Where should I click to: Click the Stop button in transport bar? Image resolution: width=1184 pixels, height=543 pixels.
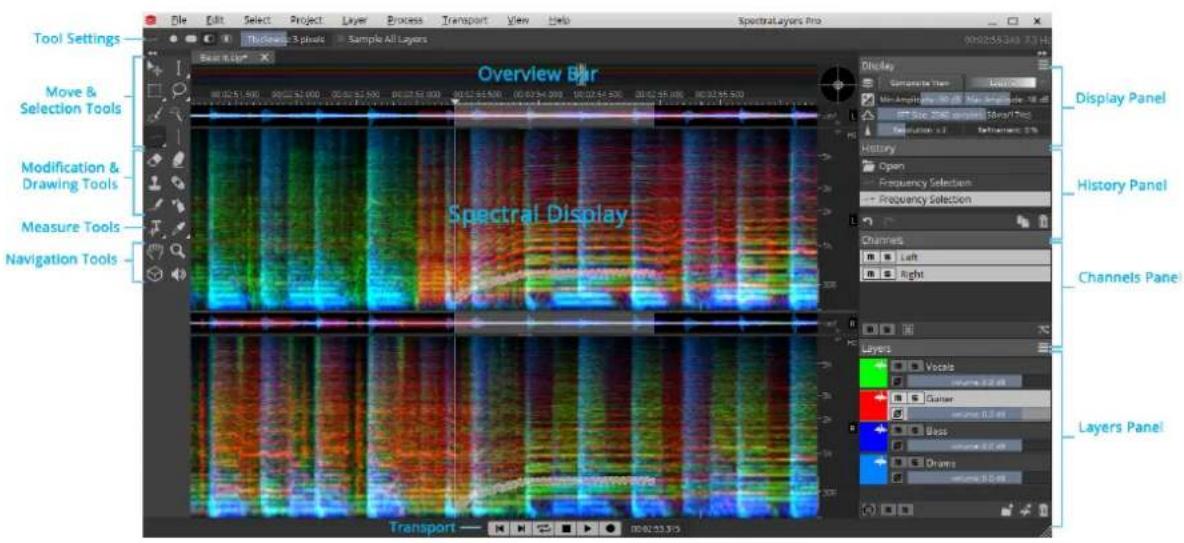(x=566, y=528)
